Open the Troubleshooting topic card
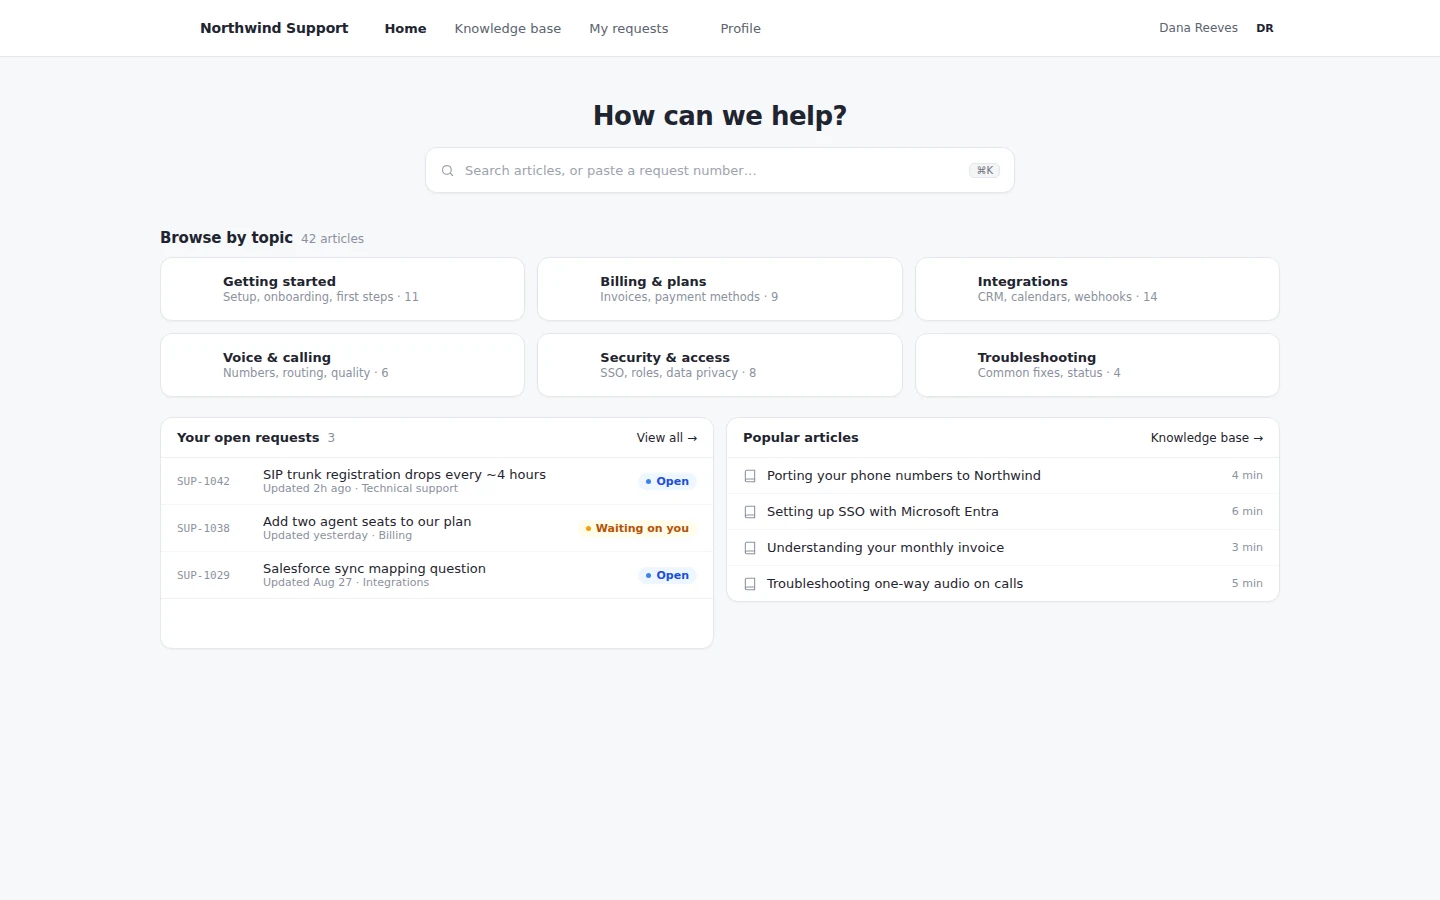This screenshot has height=900, width=1440. click(x=1097, y=365)
